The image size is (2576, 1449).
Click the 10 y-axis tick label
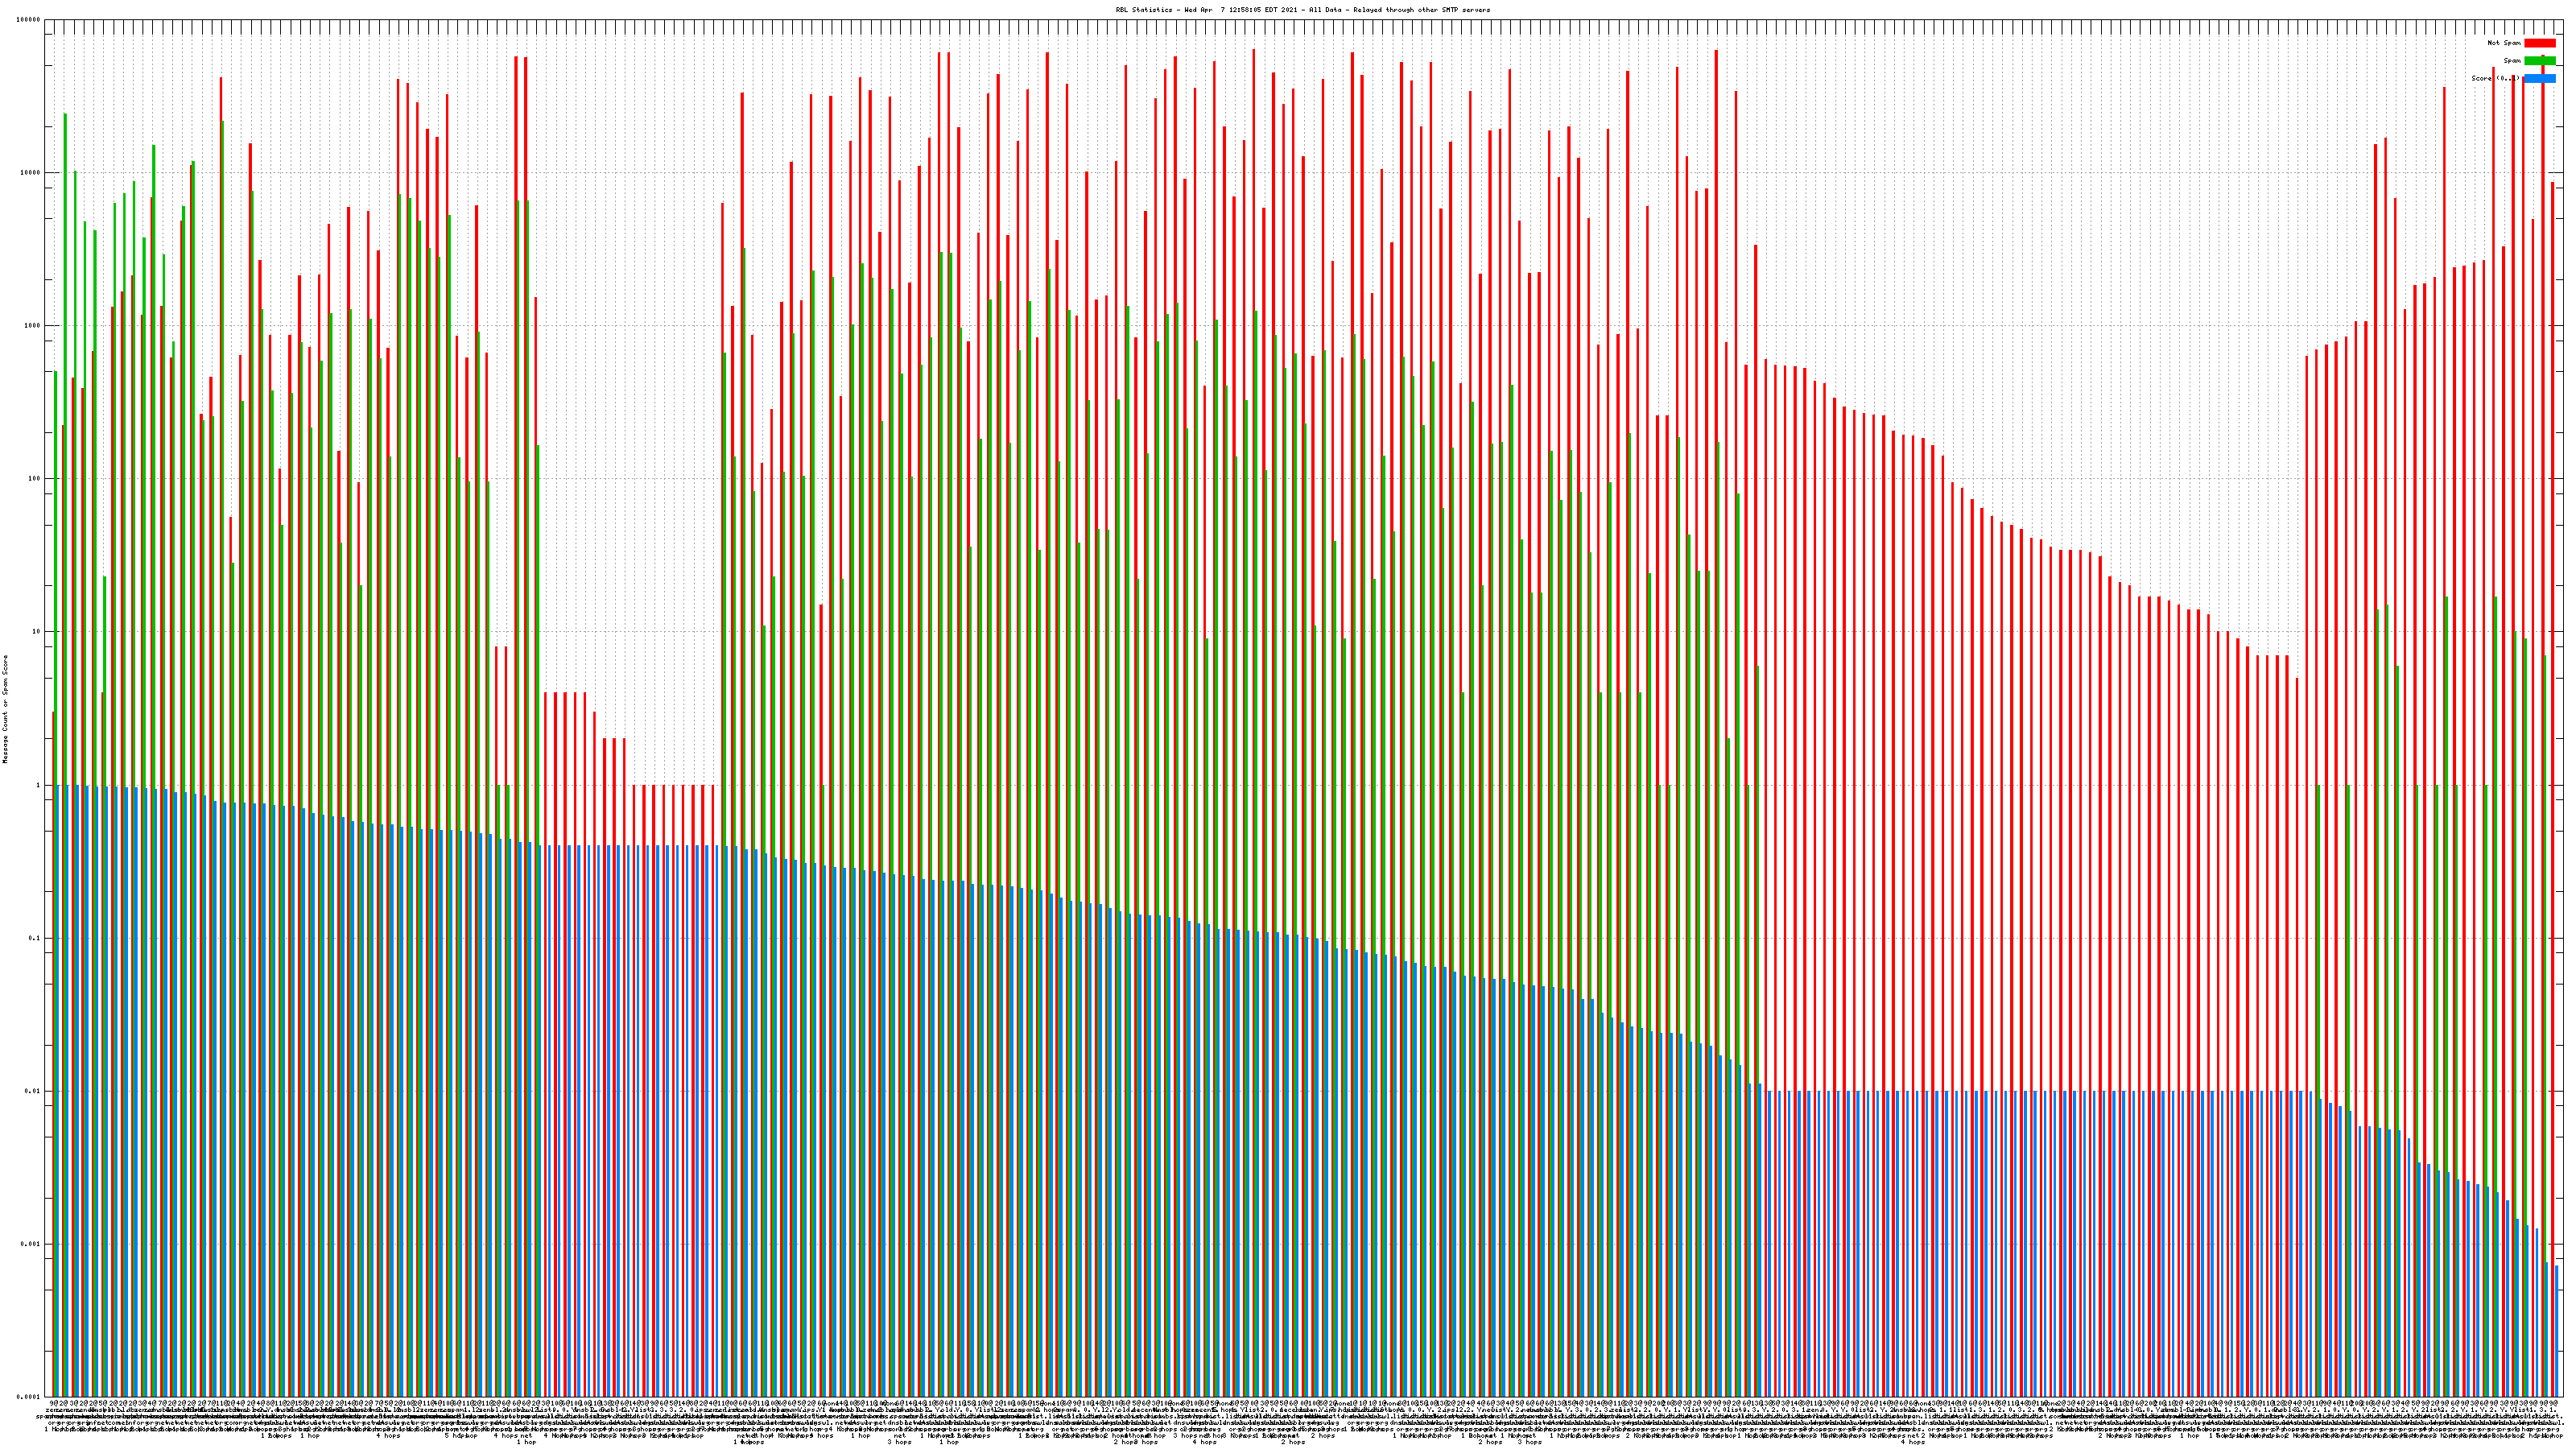pyautogui.click(x=37, y=631)
